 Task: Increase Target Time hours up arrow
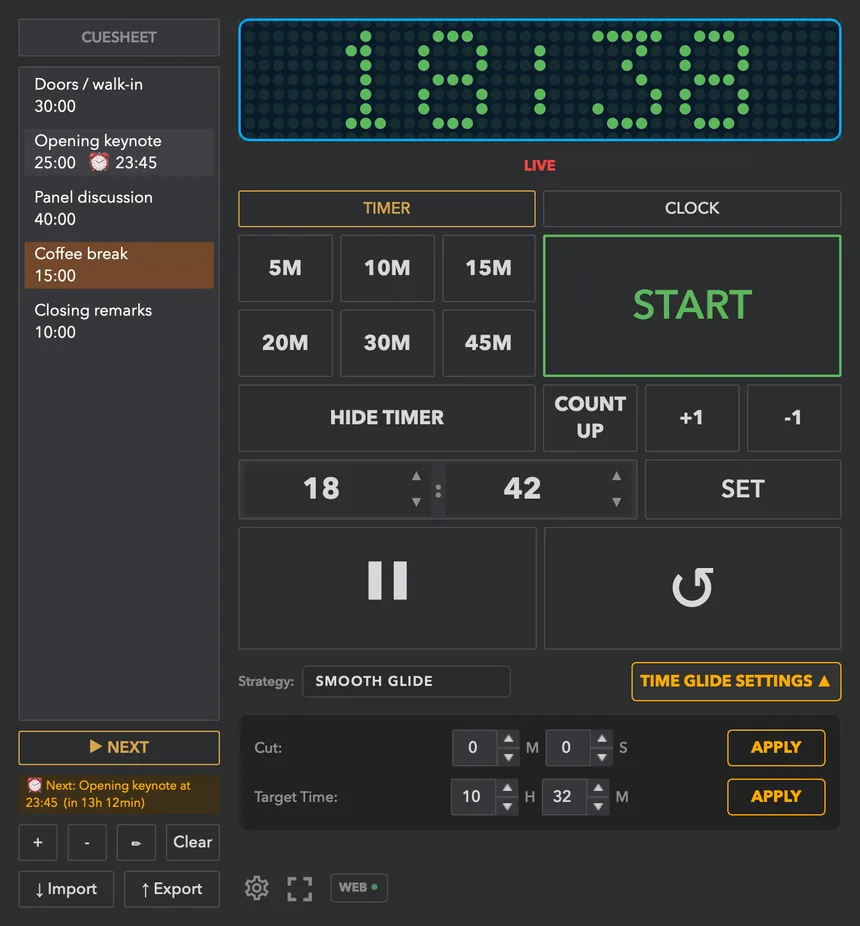coord(507,788)
